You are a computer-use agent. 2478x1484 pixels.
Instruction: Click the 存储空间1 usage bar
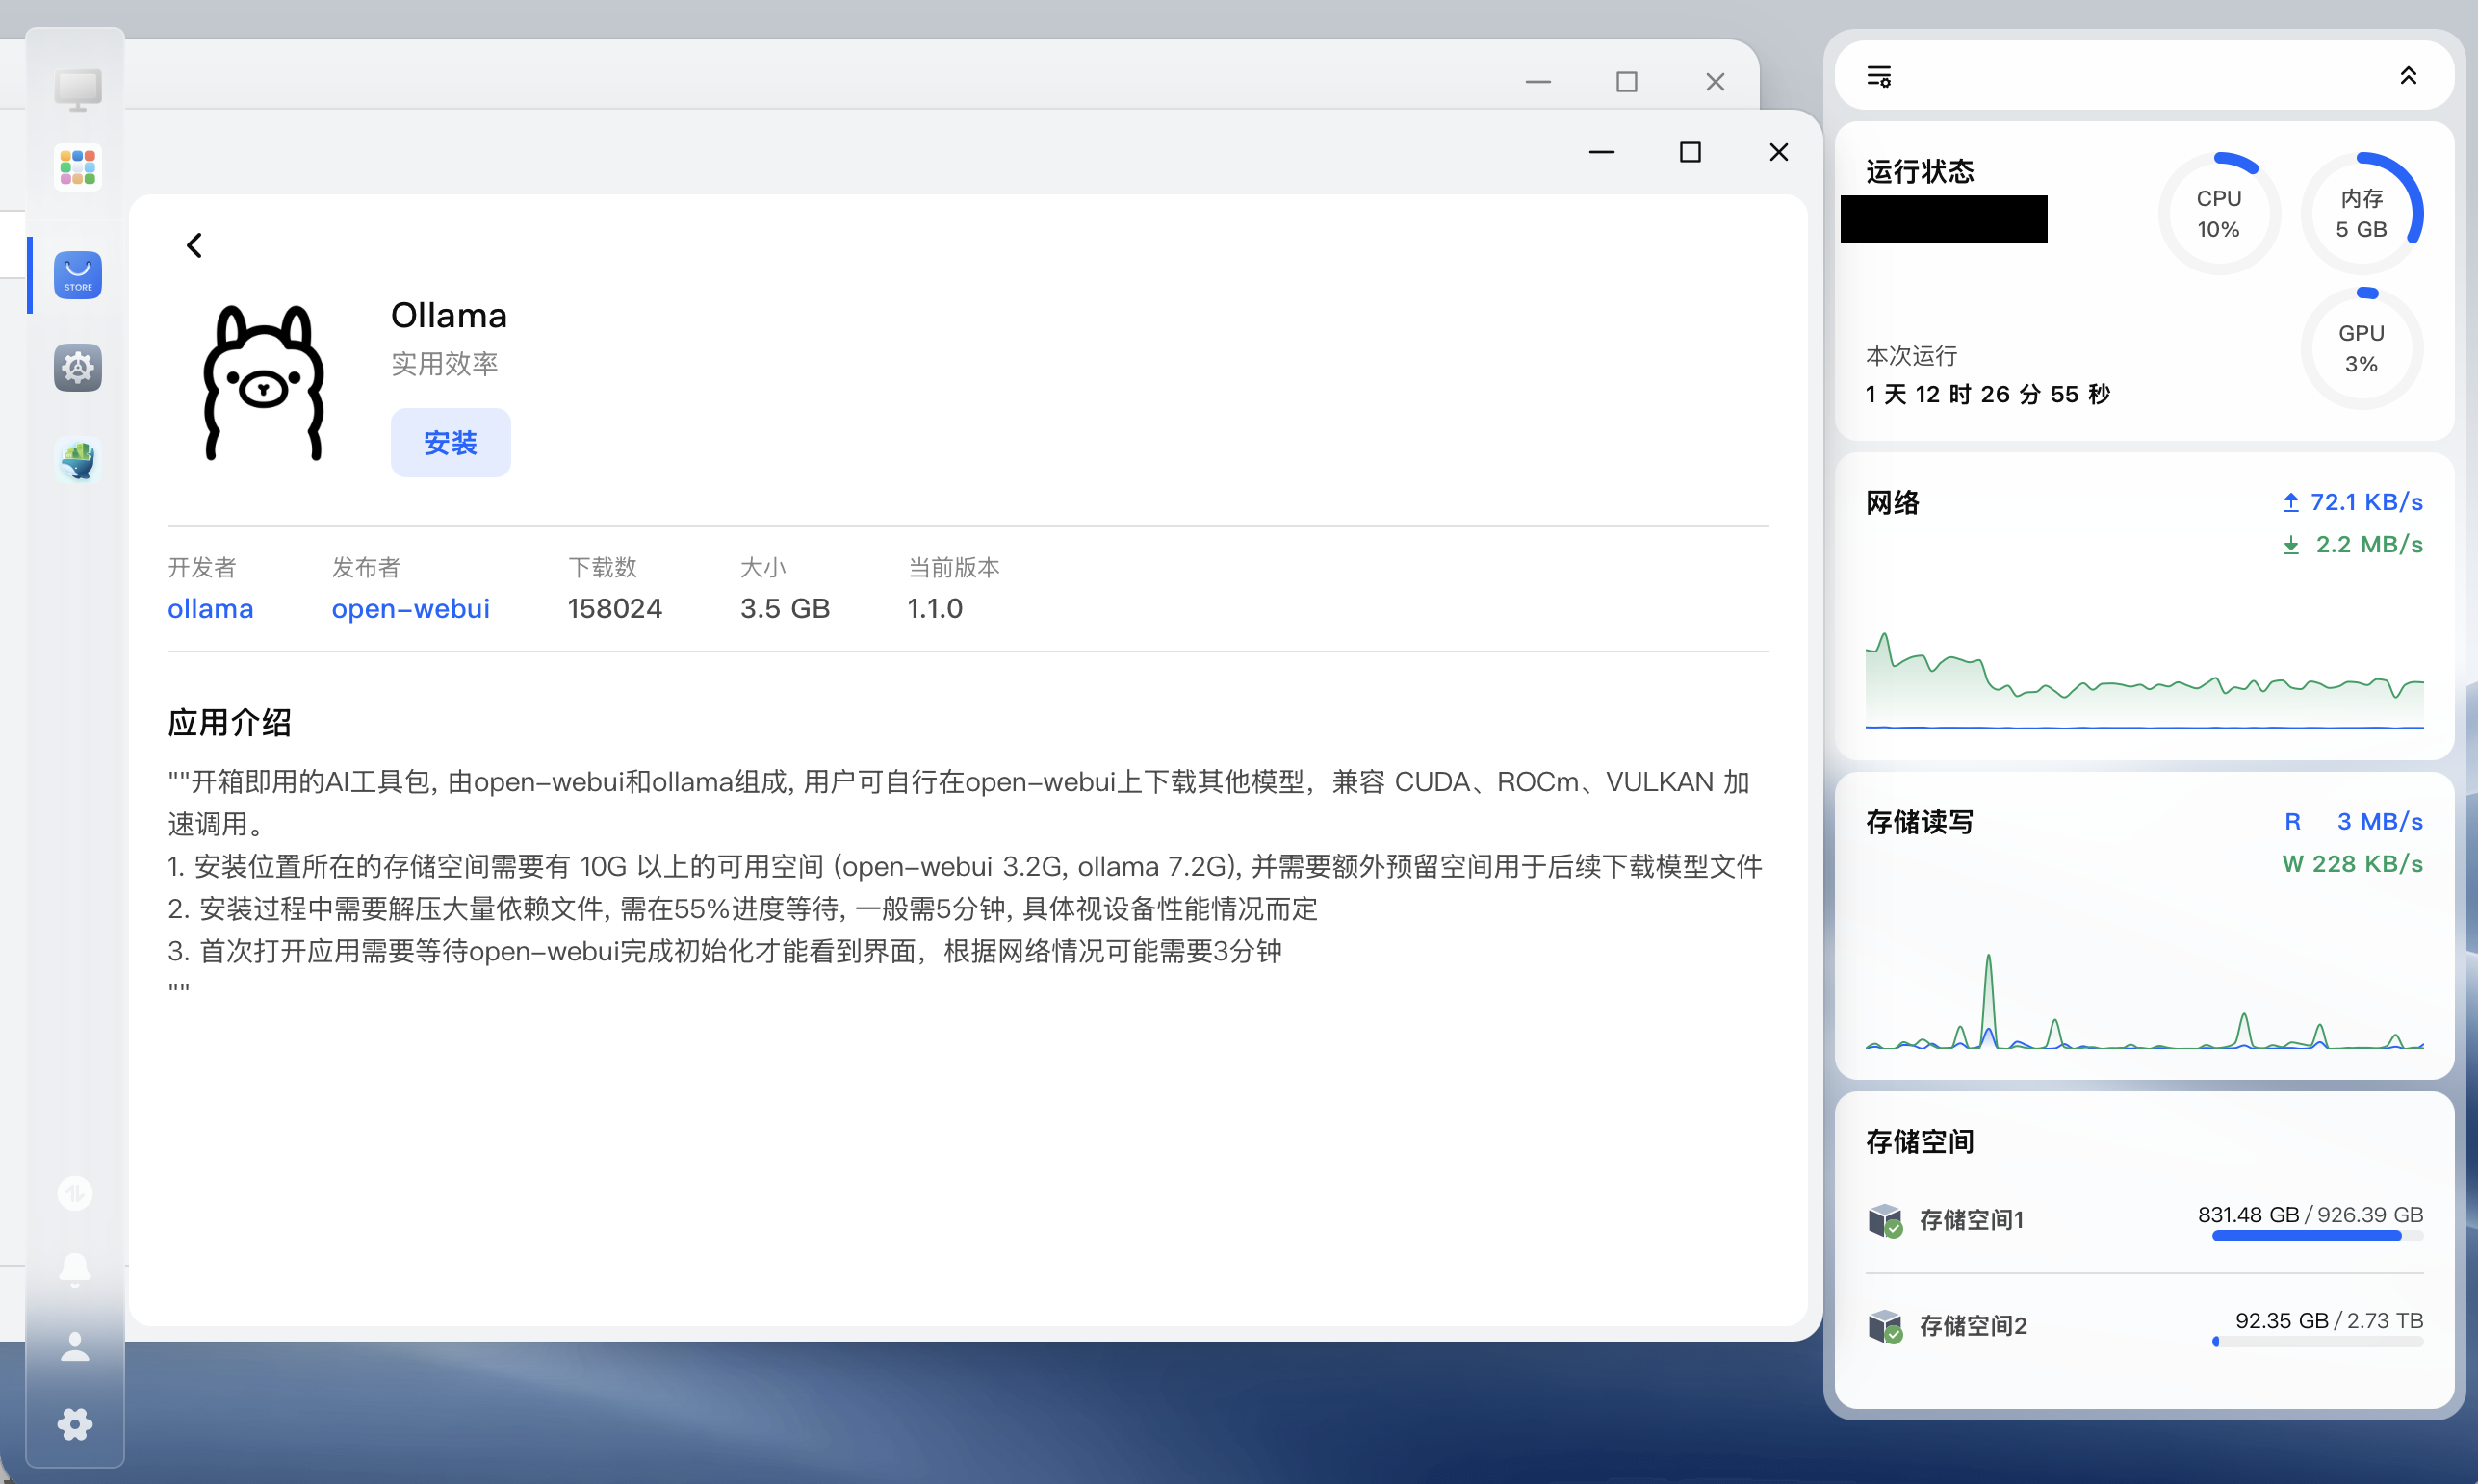tap(2305, 1235)
